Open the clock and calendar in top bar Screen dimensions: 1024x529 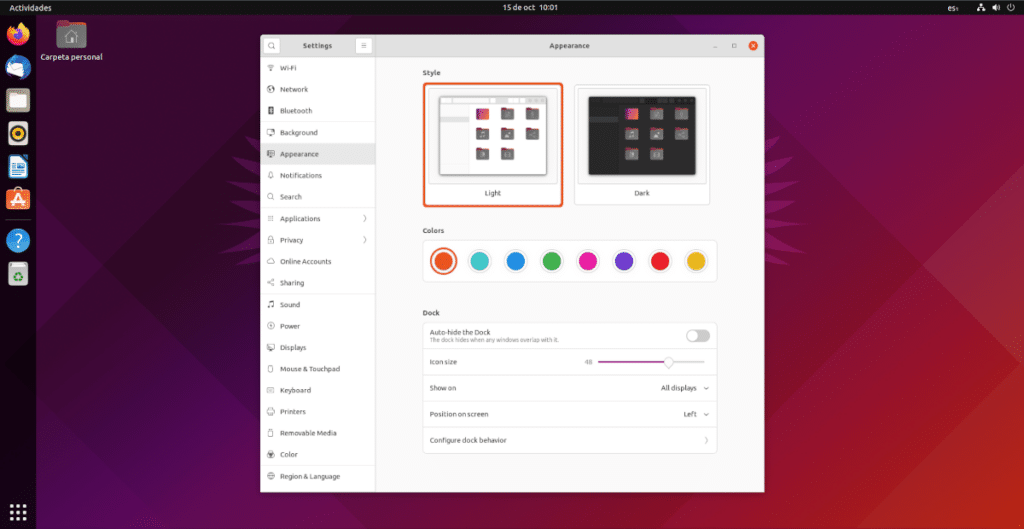coord(530,8)
